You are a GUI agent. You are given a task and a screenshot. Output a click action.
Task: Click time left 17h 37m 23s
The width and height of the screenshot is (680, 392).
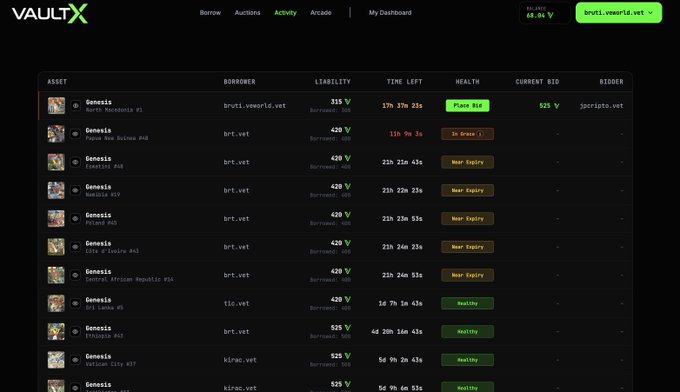point(402,105)
